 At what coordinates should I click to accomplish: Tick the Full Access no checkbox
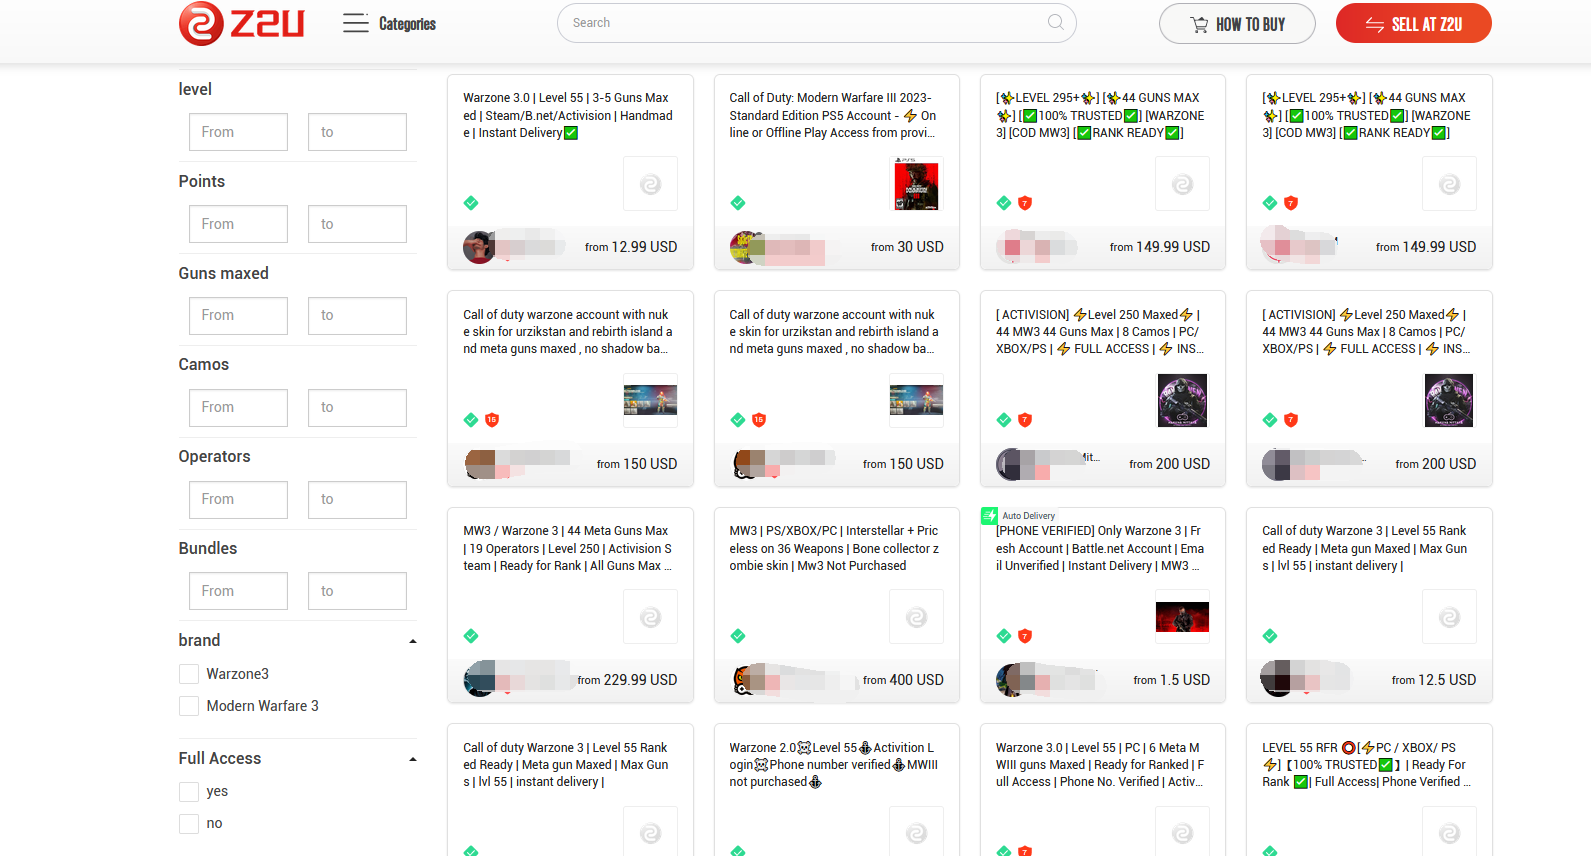click(x=189, y=824)
